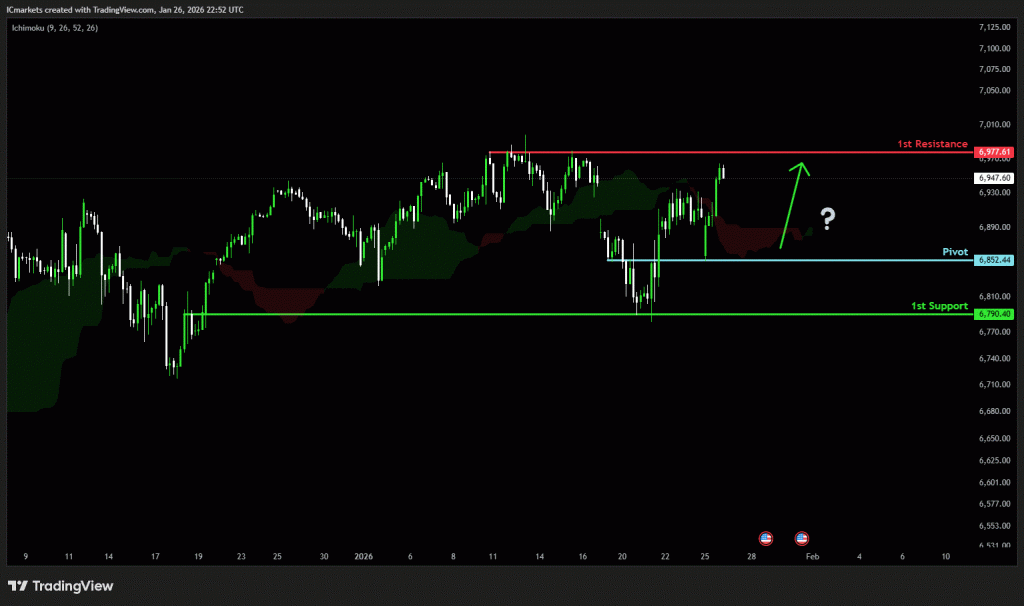Click the current price tag 6,947.60
Image resolution: width=1024 pixels, height=606 pixels.
[x=993, y=178]
